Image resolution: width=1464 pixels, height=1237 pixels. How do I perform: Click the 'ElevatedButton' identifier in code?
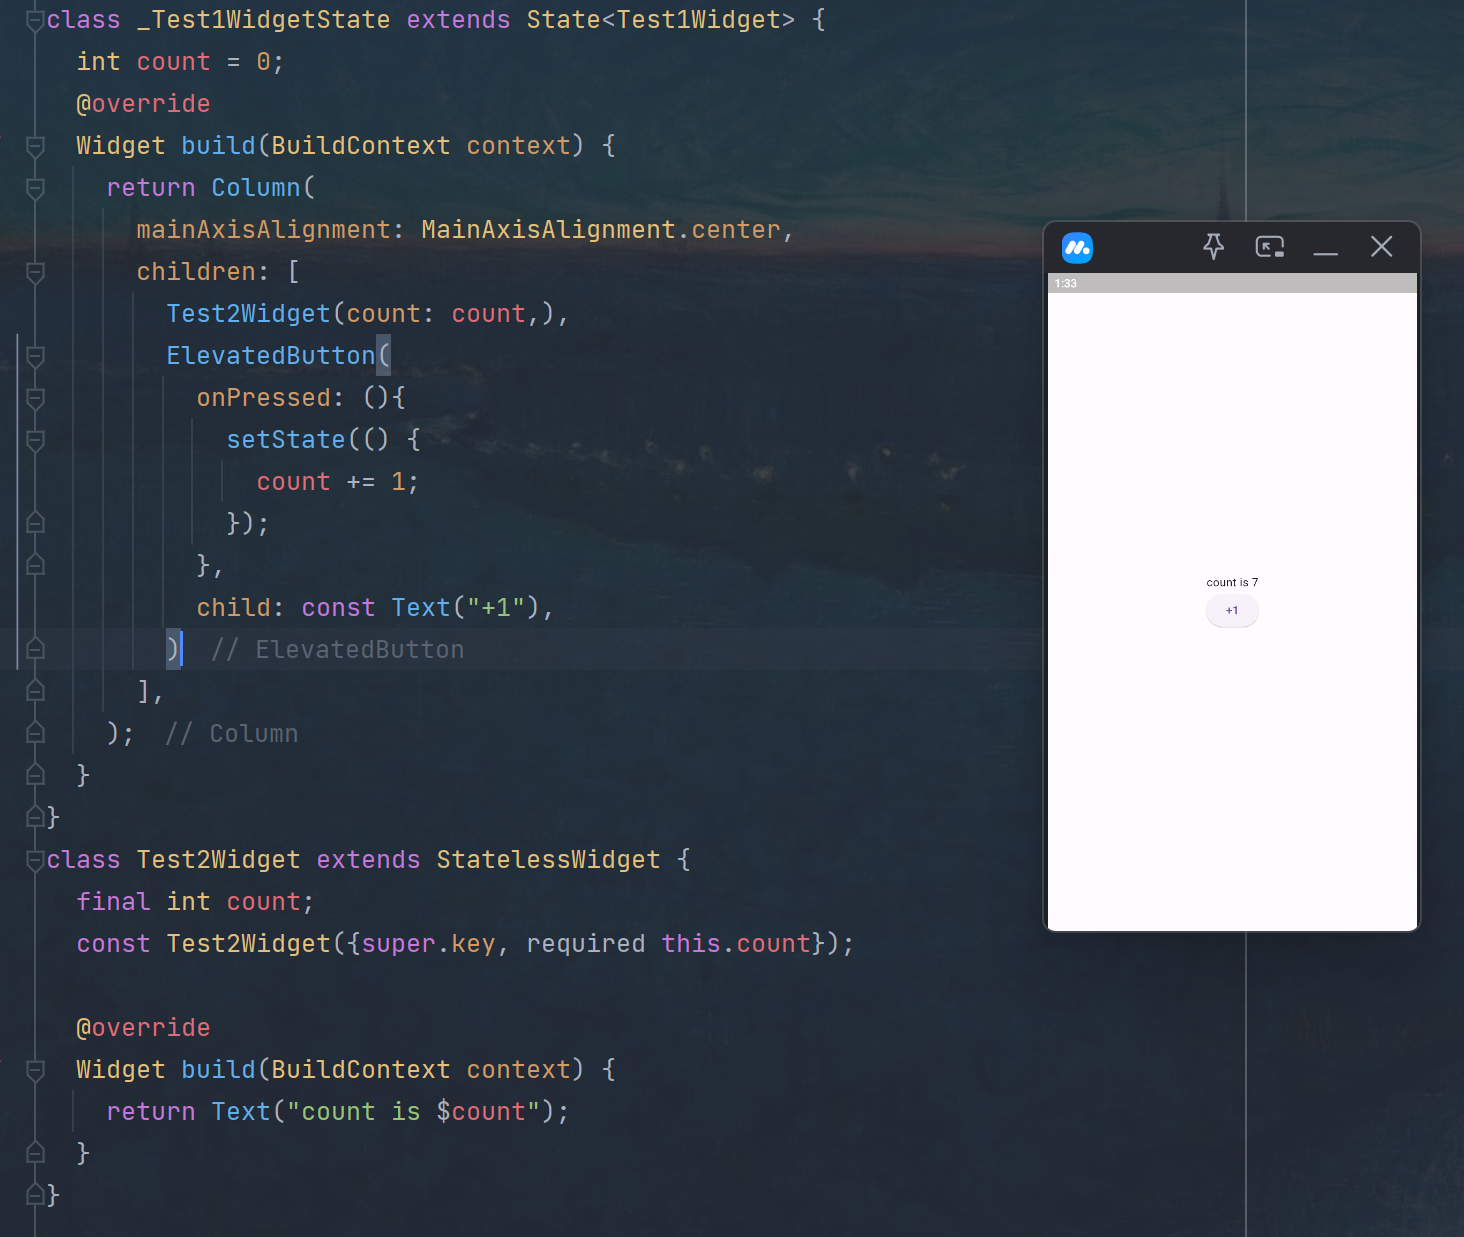[x=270, y=356]
